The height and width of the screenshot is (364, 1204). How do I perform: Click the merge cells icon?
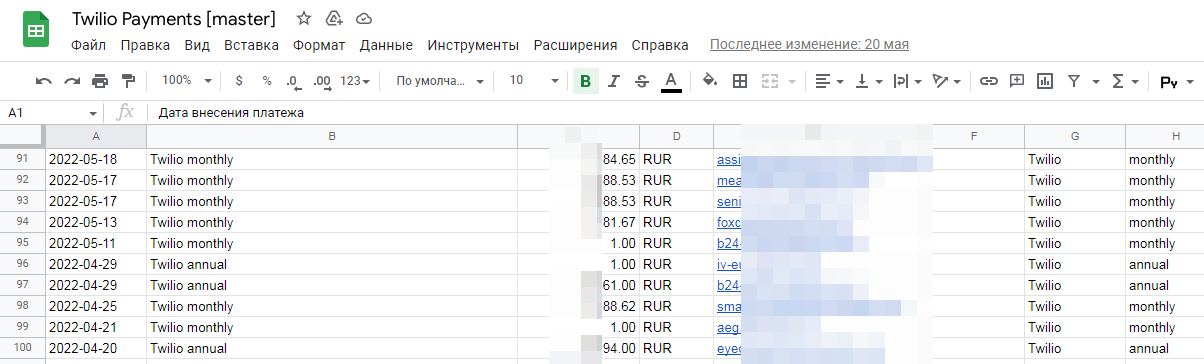(770, 81)
